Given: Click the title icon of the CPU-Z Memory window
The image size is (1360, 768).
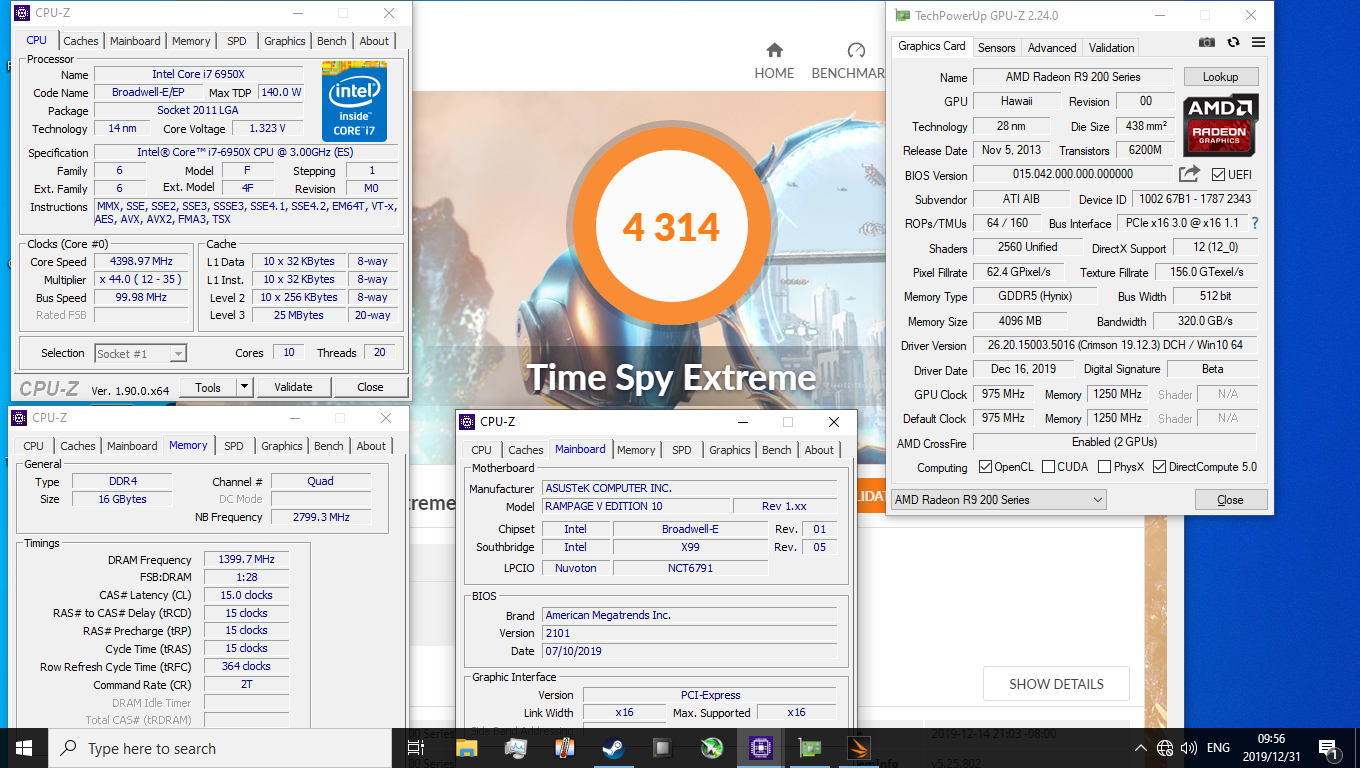Looking at the screenshot, I should (19, 418).
